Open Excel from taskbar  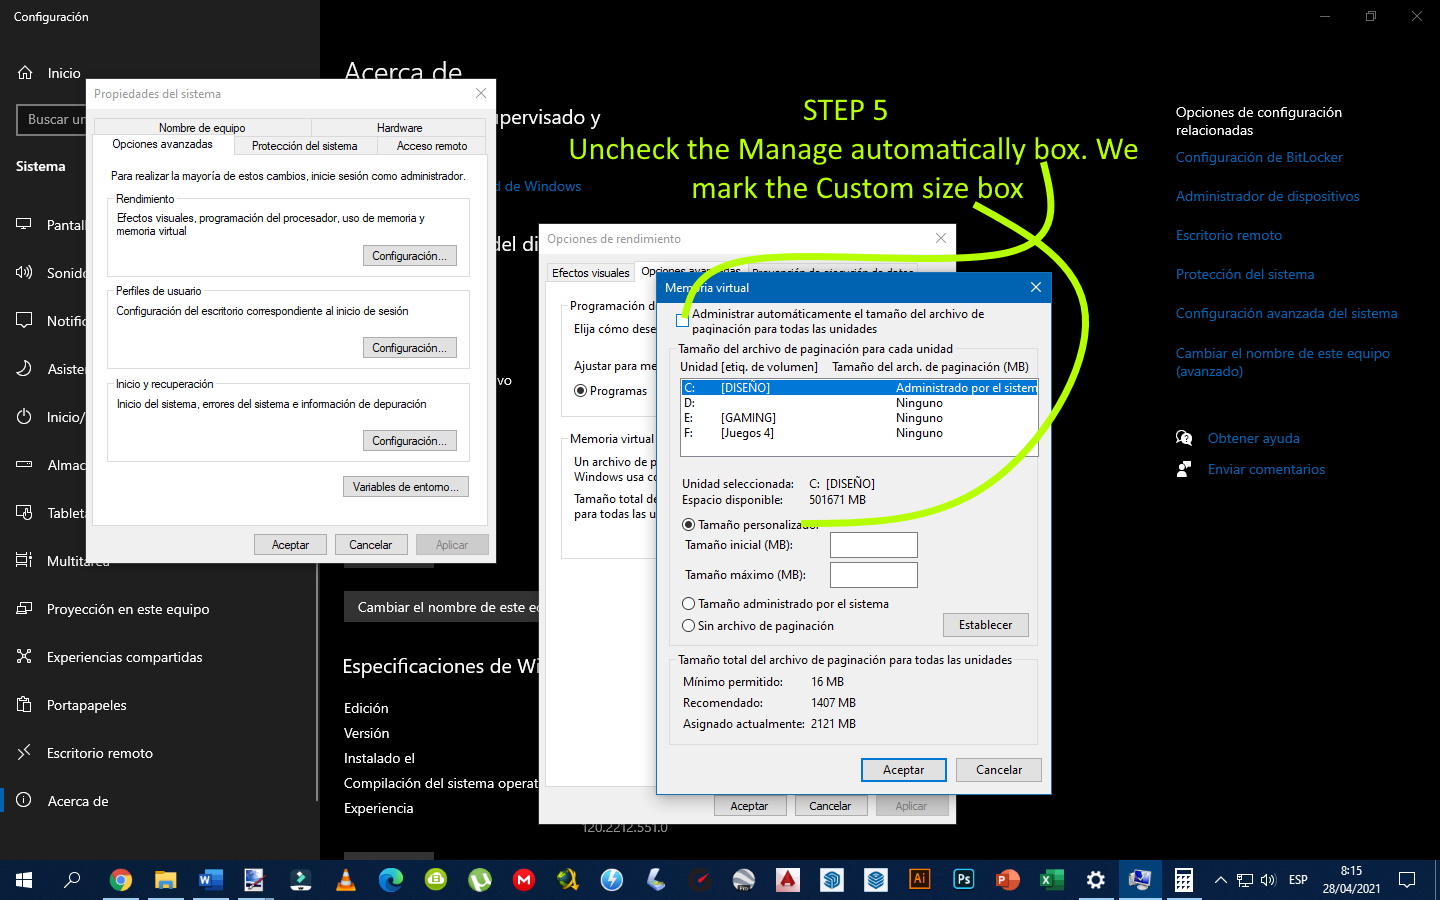(1051, 880)
